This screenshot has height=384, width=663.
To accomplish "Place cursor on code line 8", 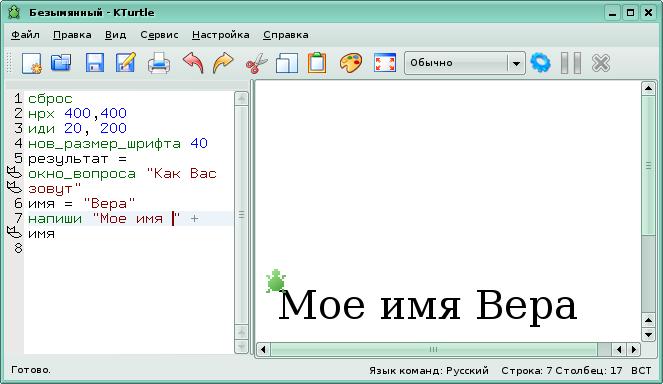I will [x=127, y=249].
